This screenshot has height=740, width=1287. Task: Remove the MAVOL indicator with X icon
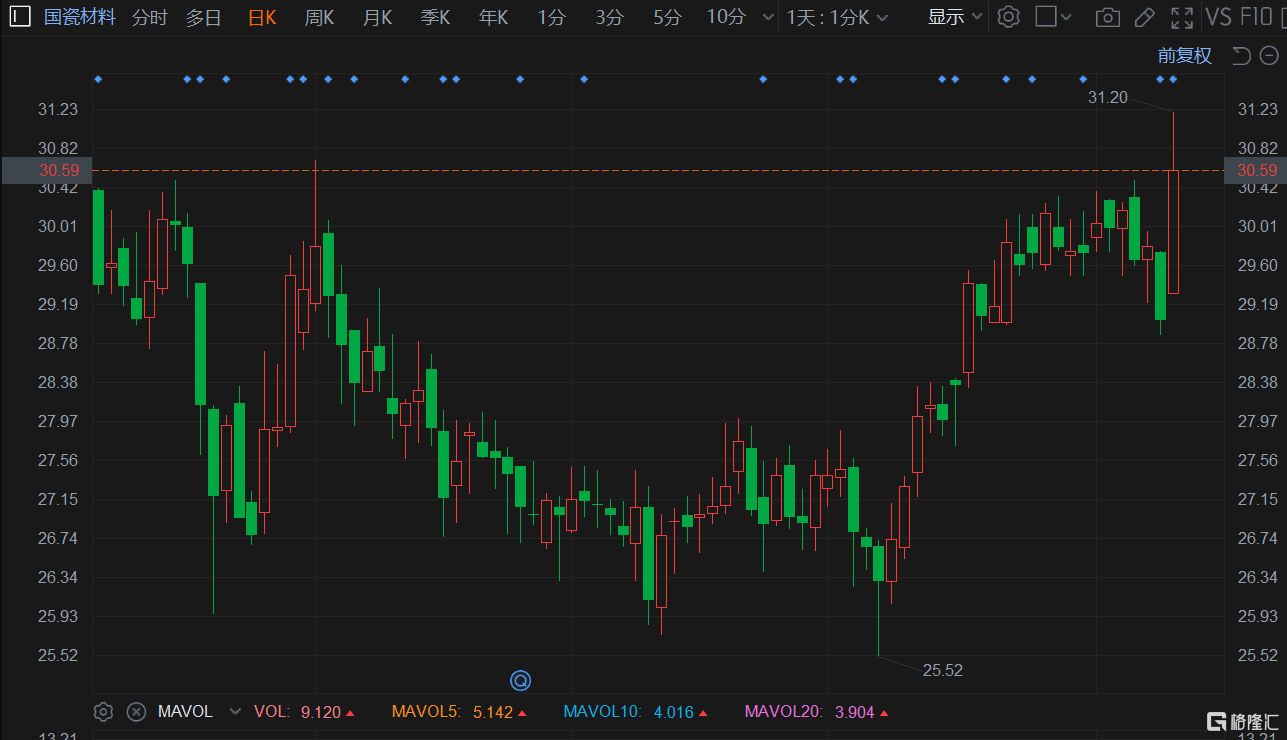pyautogui.click(x=136, y=712)
